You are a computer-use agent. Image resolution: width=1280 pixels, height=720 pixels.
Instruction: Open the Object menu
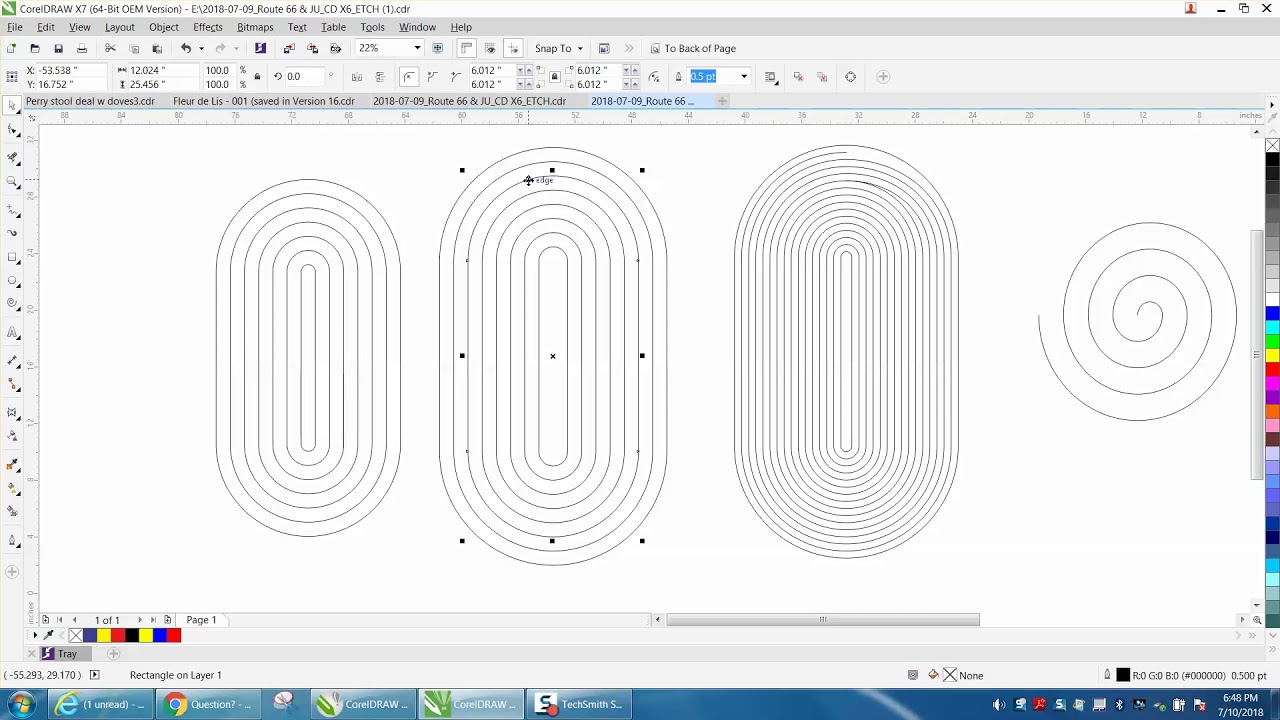[164, 27]
